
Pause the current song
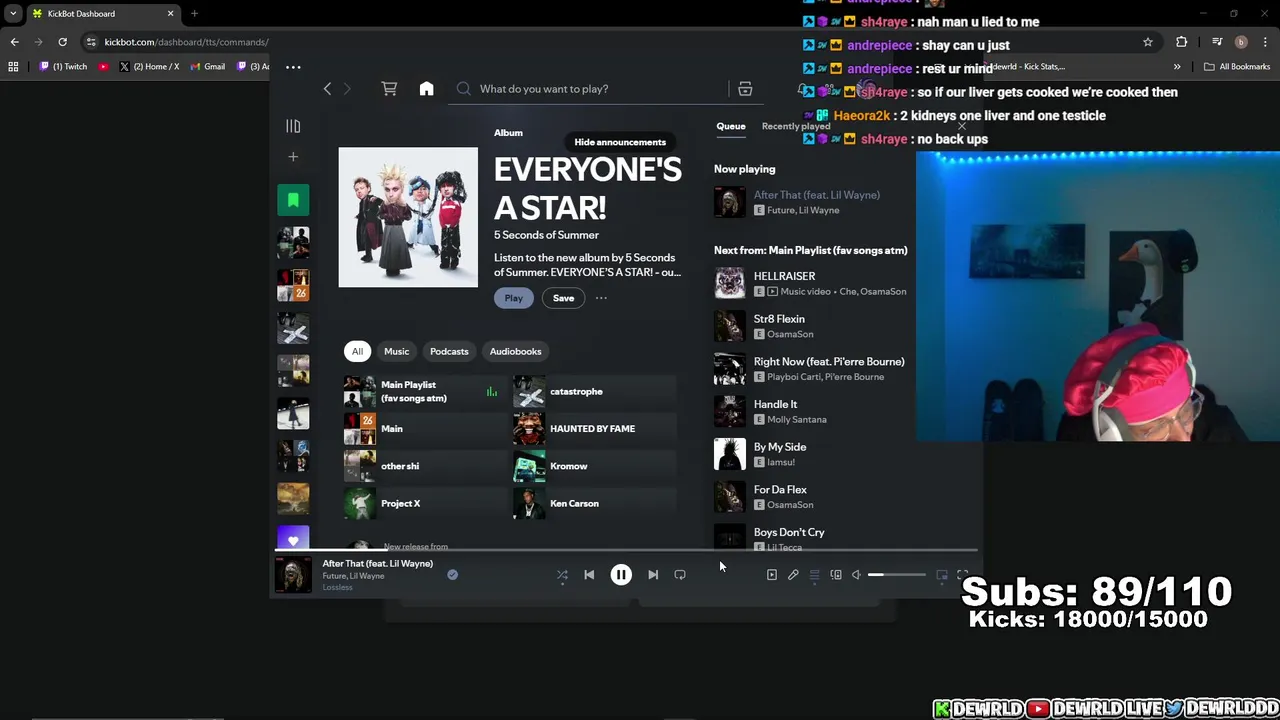pyautogui.click(x=621, y=575)
